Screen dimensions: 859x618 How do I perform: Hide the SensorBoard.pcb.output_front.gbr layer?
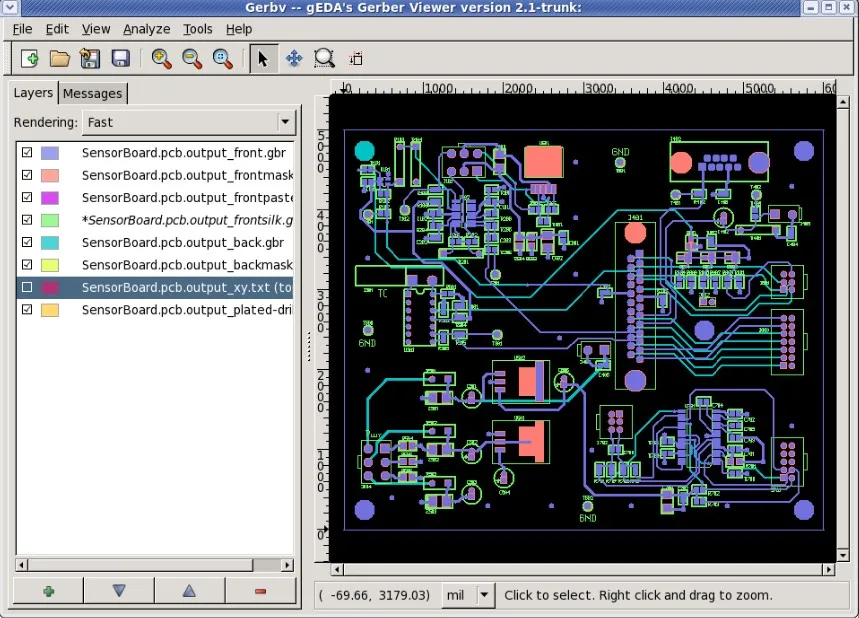[x=27, y=153]
